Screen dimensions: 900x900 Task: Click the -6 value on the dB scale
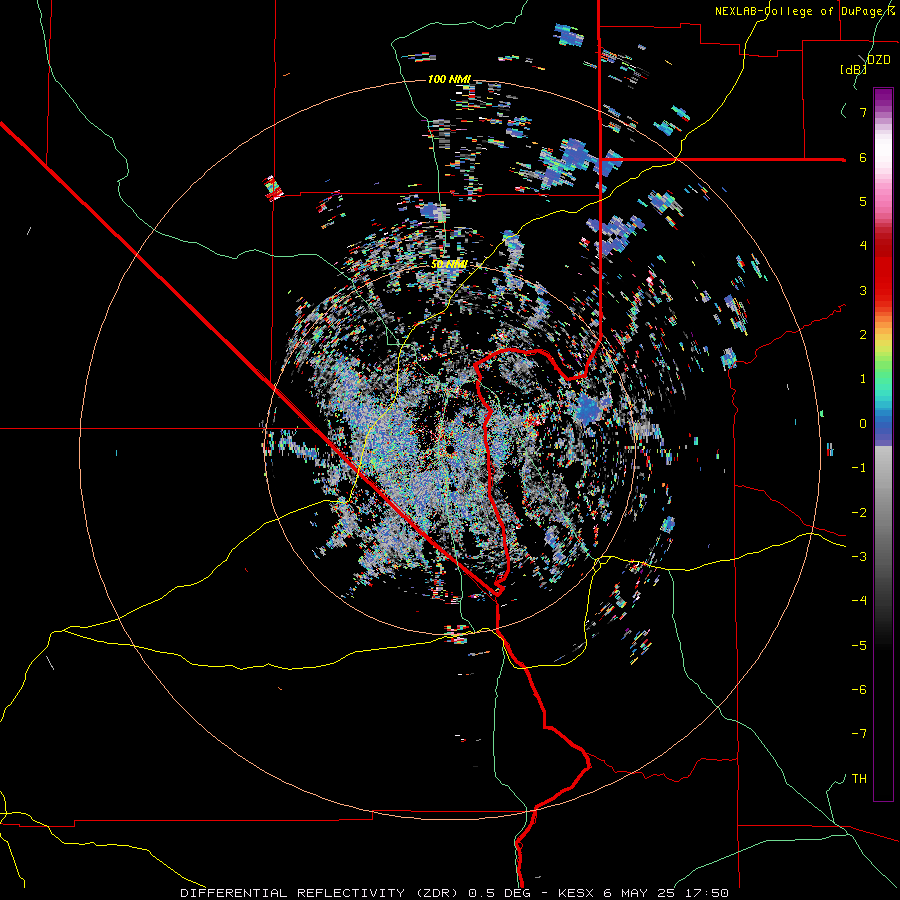coord(859,690)
